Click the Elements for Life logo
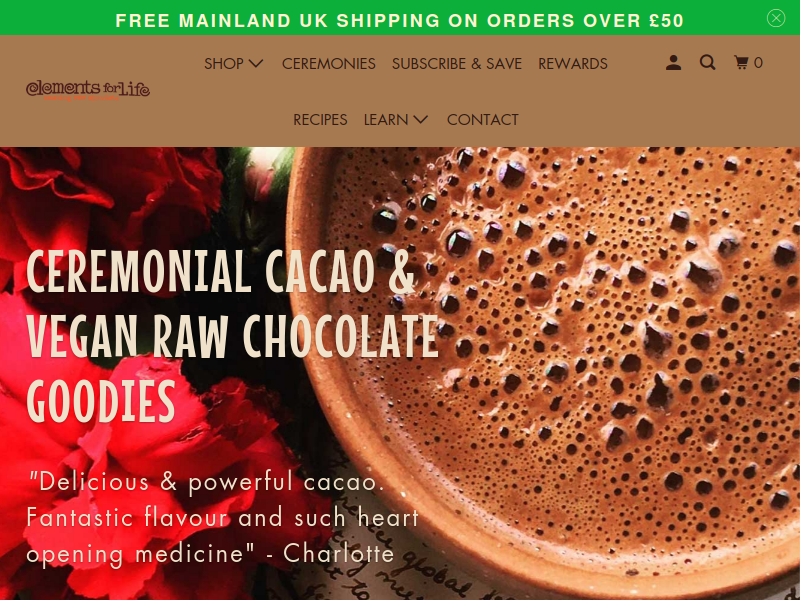 [88, 90]
